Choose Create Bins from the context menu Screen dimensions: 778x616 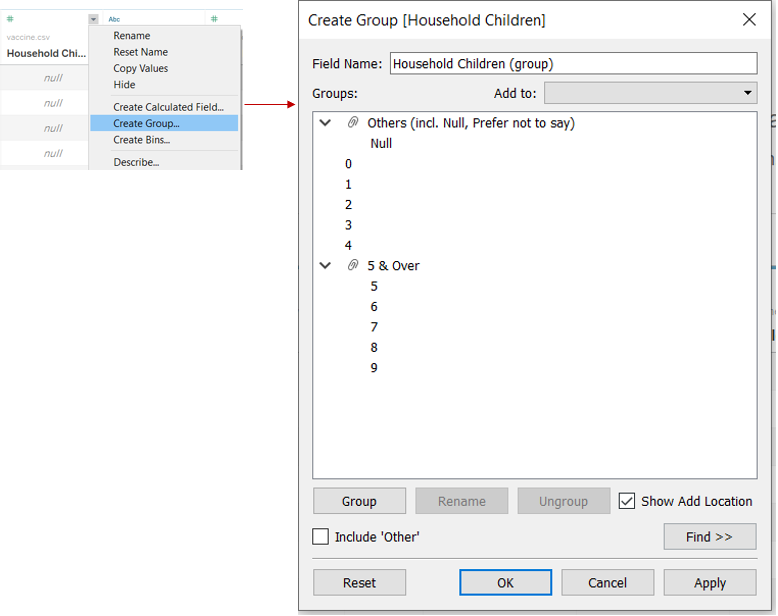click(142, 140)
